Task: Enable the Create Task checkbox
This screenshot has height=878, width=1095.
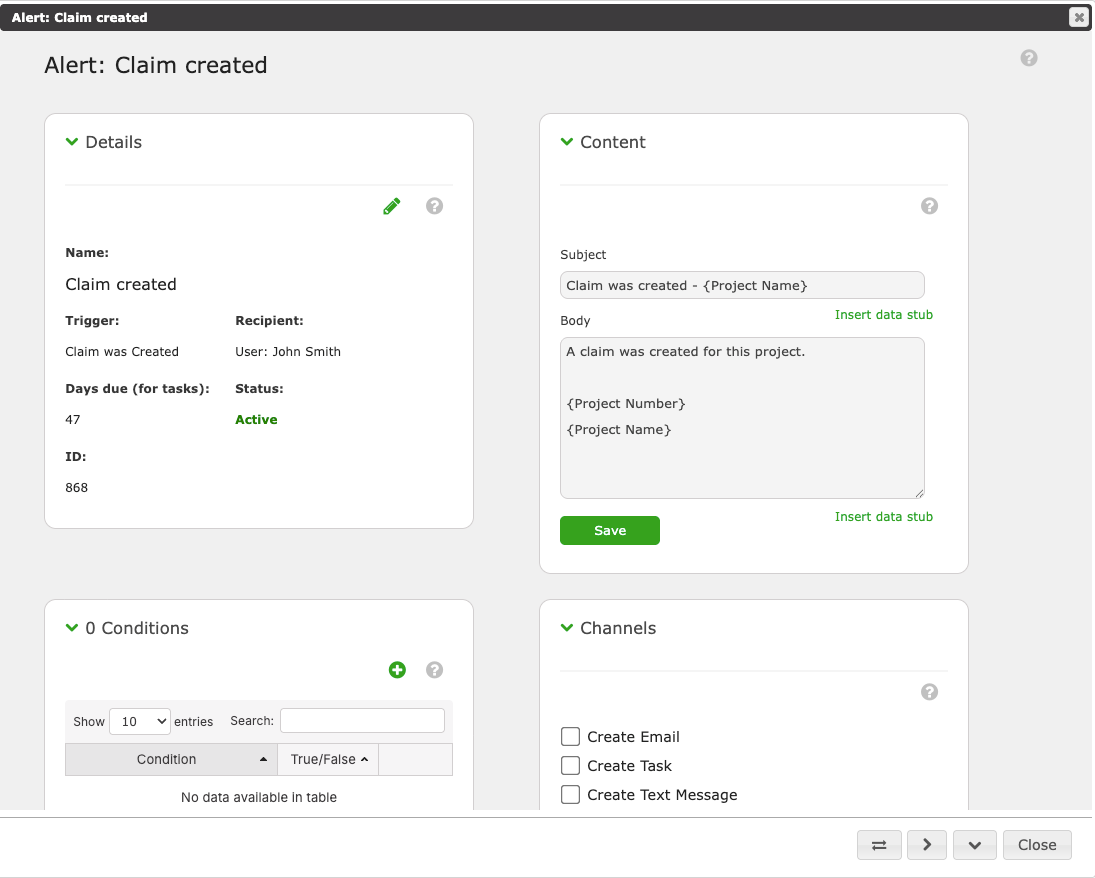Action: tap(571, 766)
